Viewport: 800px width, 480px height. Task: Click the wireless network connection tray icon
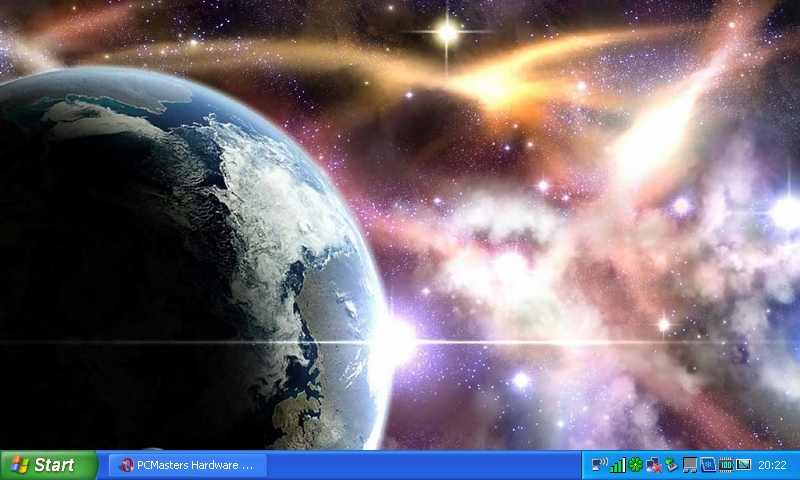click(x=599, y=465)
